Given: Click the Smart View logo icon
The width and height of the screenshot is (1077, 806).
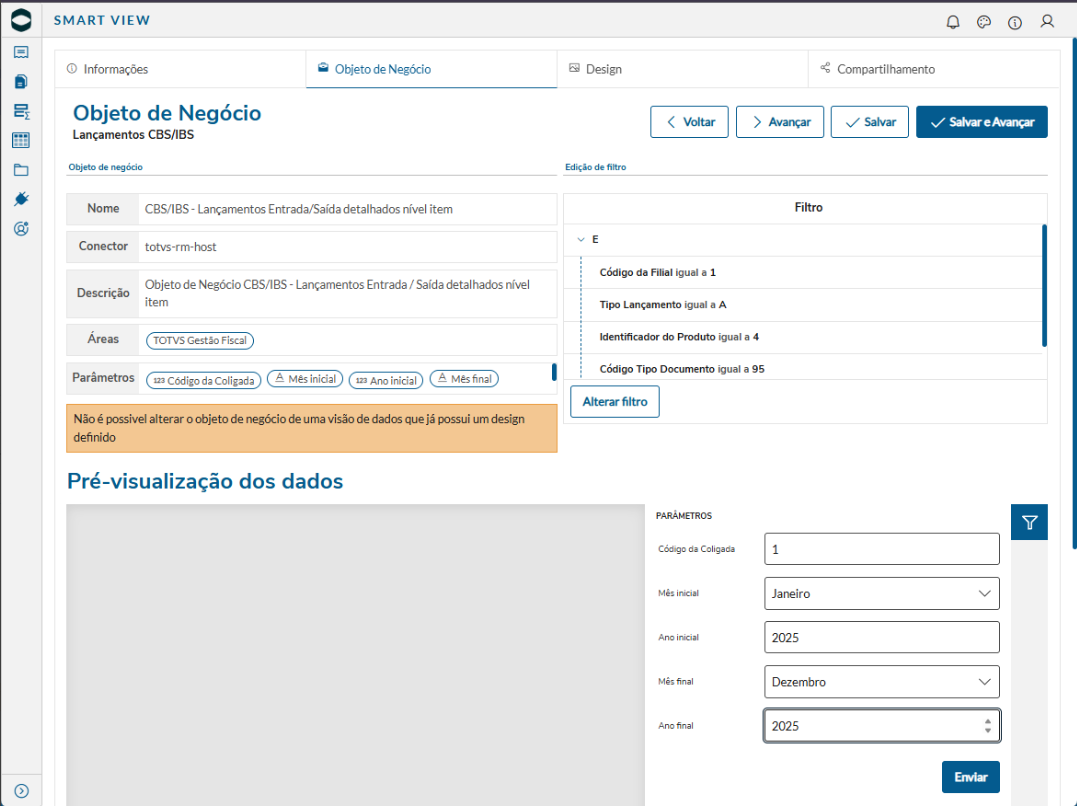Looking at the screenshot, I should click(x=21, y=20).
